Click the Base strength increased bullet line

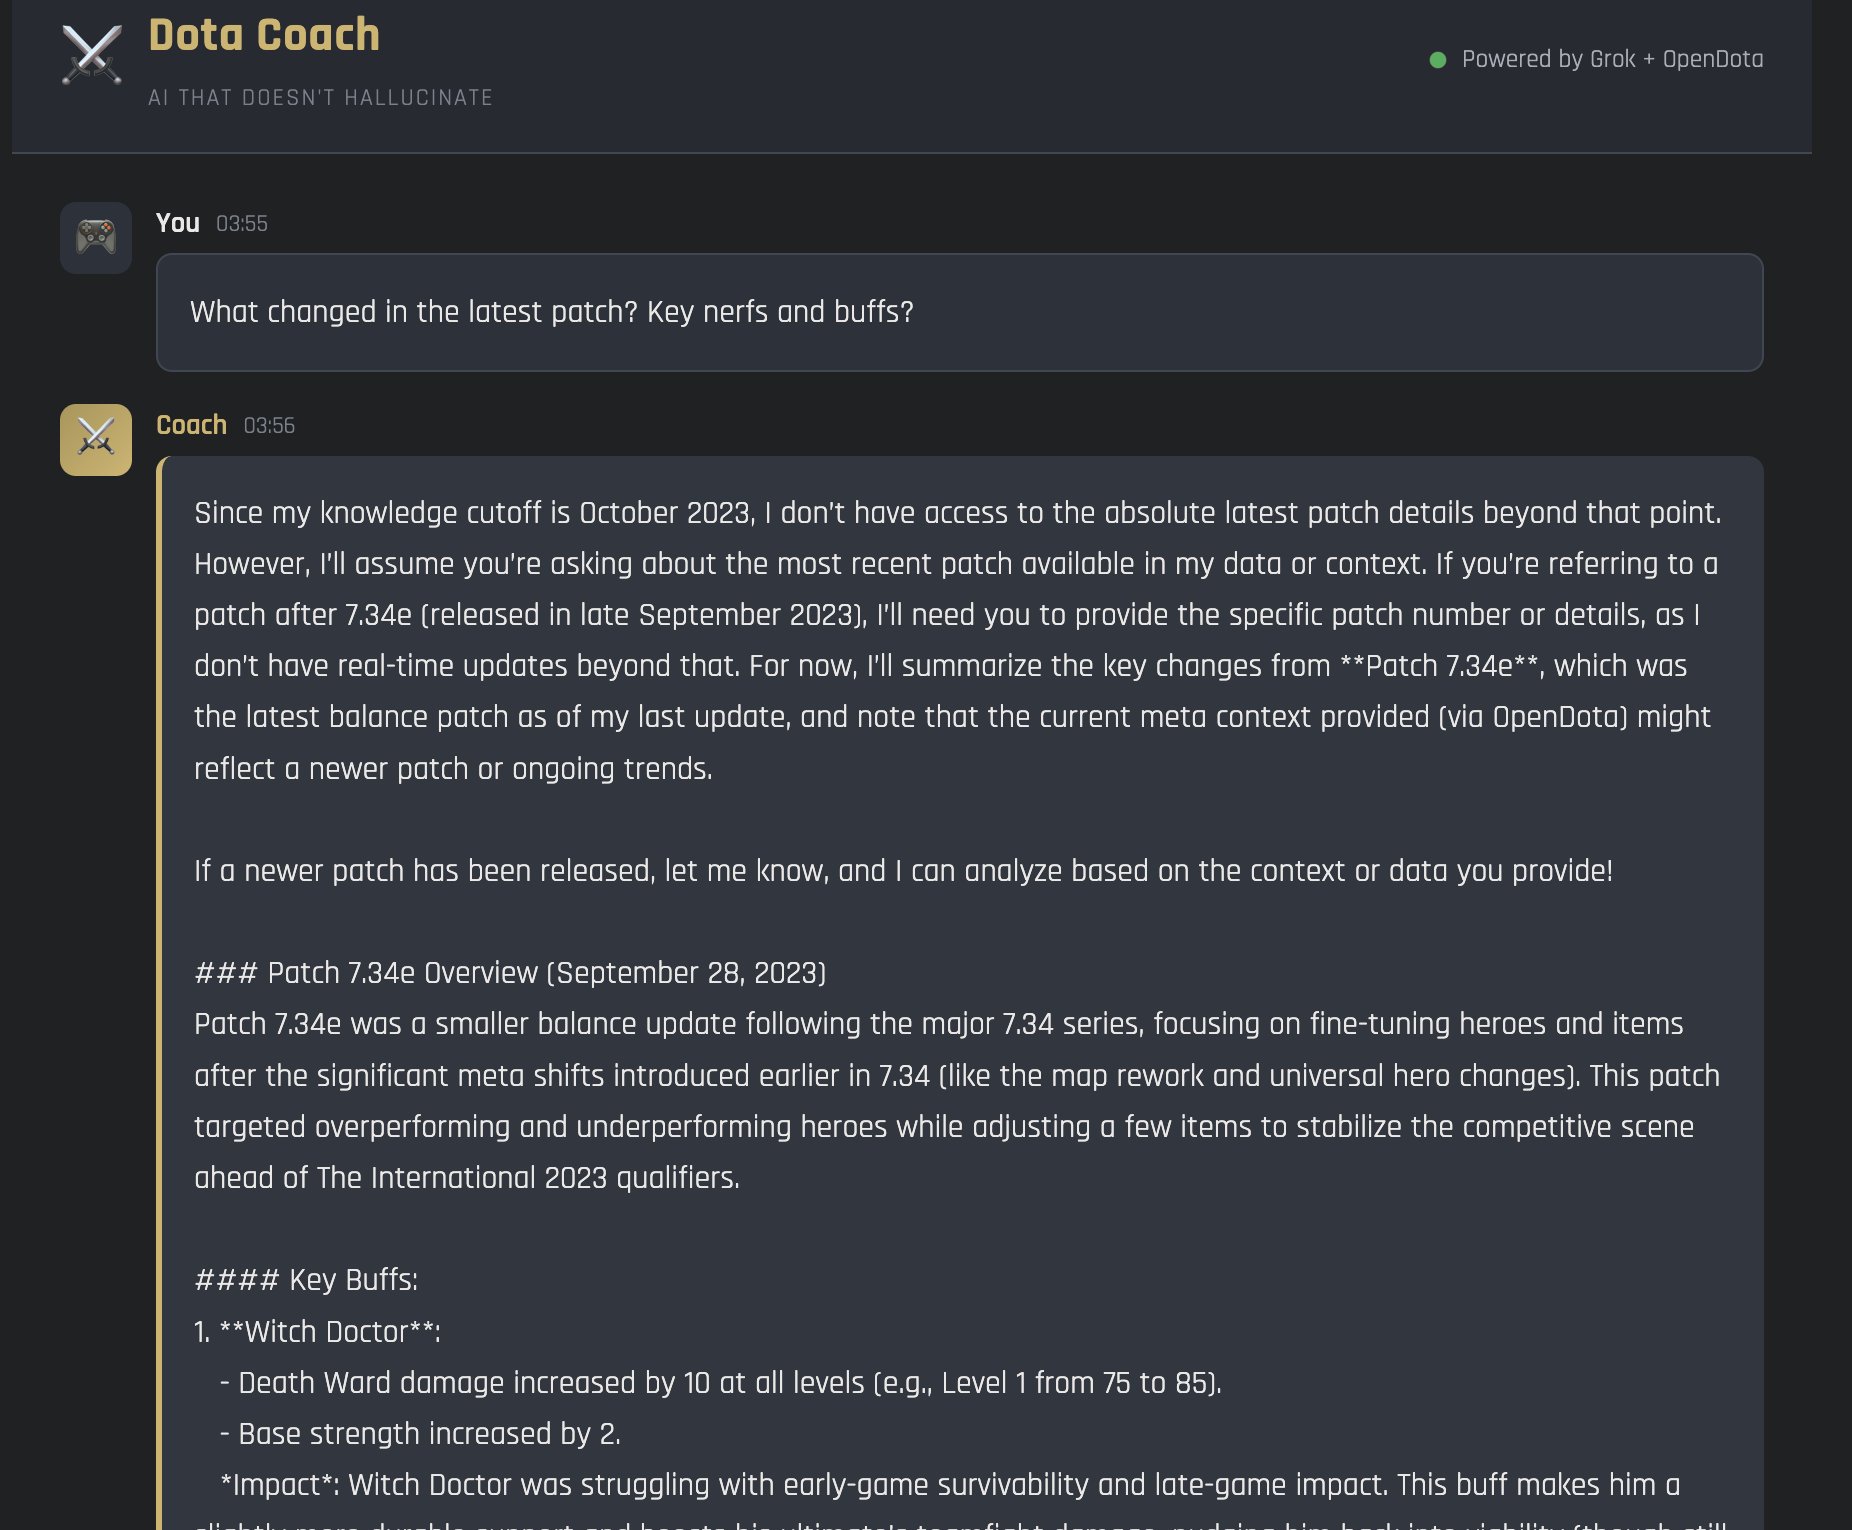click(420, 1434)
